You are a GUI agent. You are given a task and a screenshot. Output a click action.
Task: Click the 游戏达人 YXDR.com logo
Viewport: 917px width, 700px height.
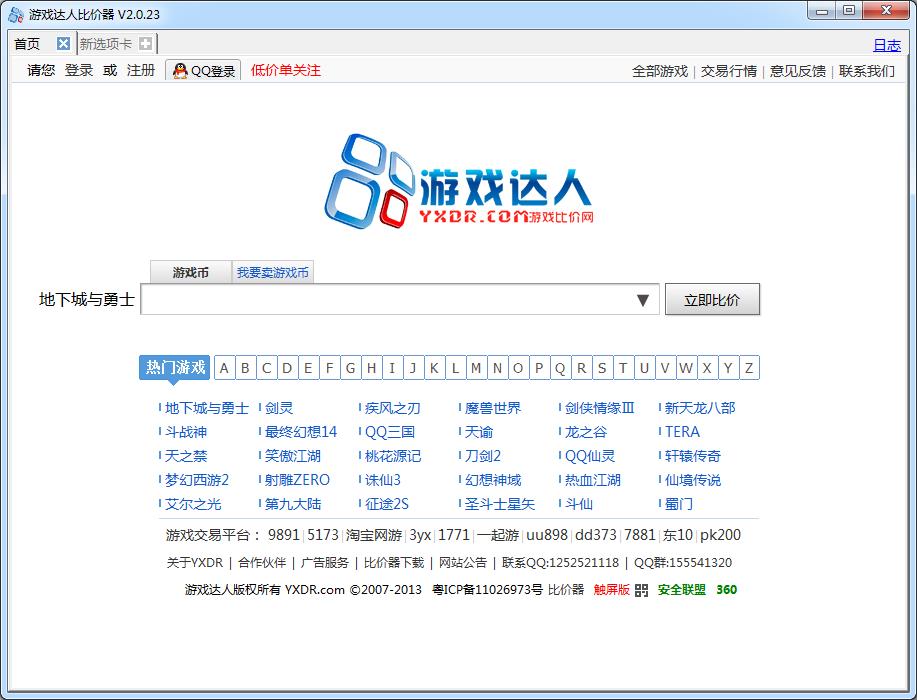tap(458, 182)
